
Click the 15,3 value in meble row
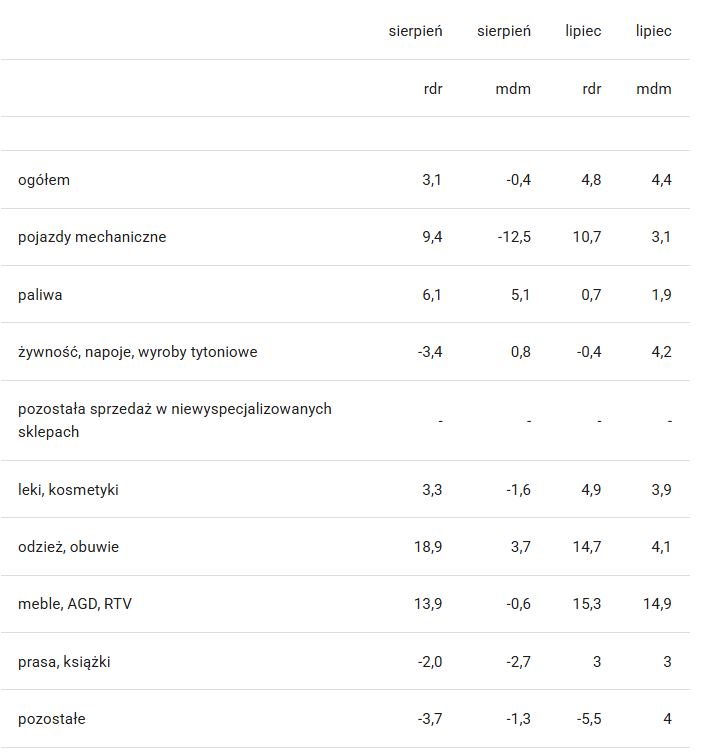(587, 604)
